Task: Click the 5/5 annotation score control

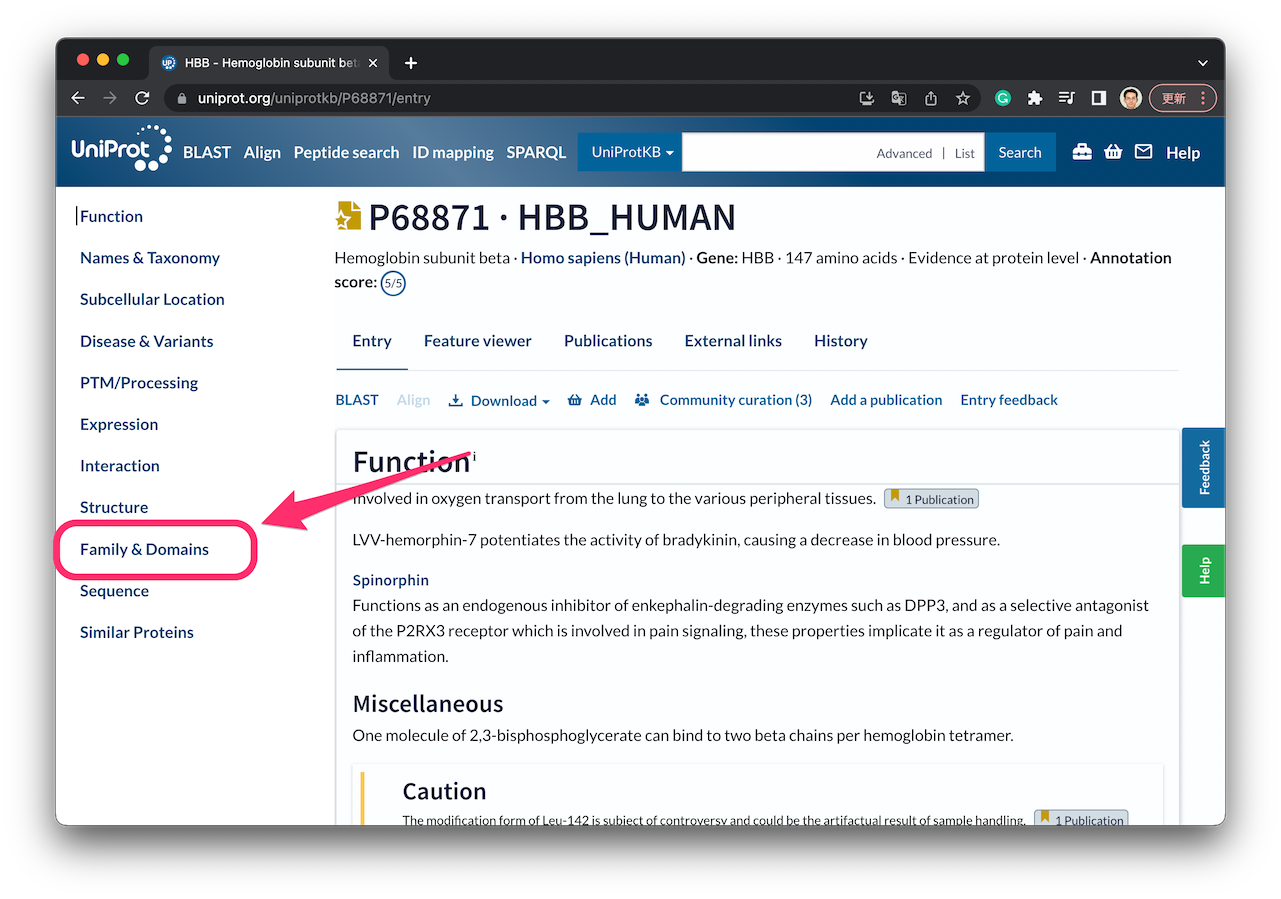Action: (393, 283)
